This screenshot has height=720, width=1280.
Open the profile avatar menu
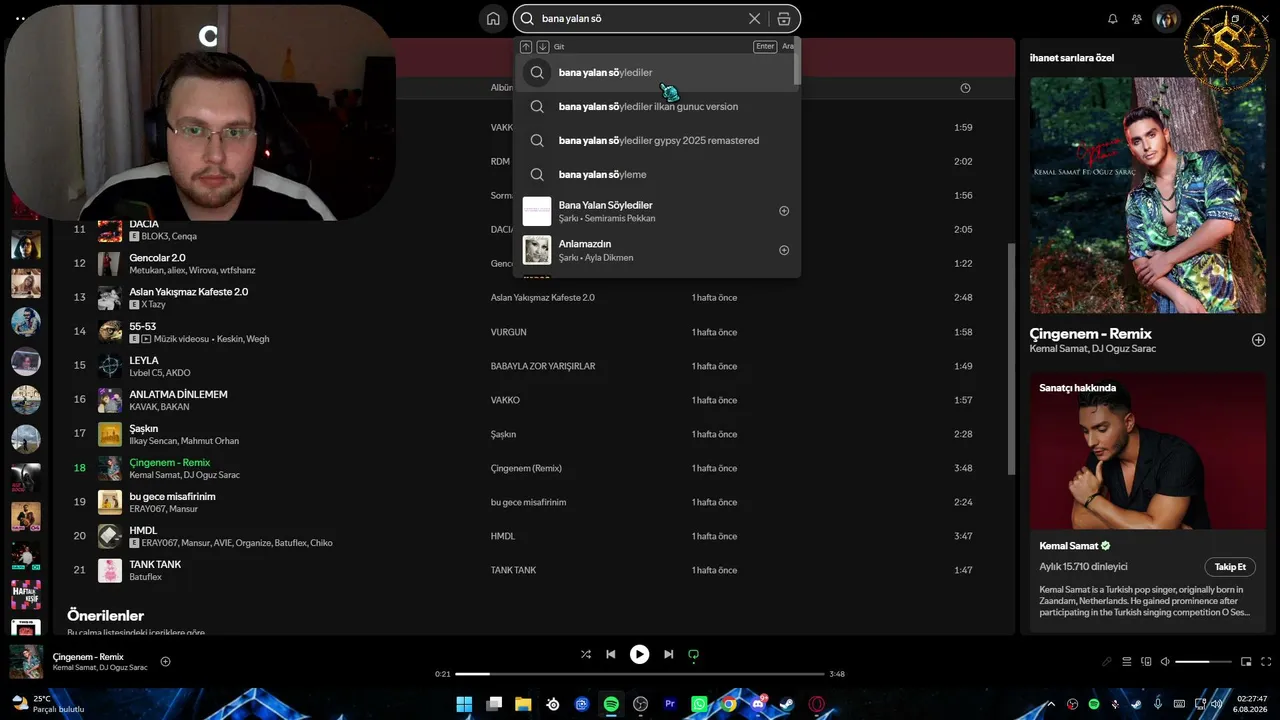pos(1166,19)
